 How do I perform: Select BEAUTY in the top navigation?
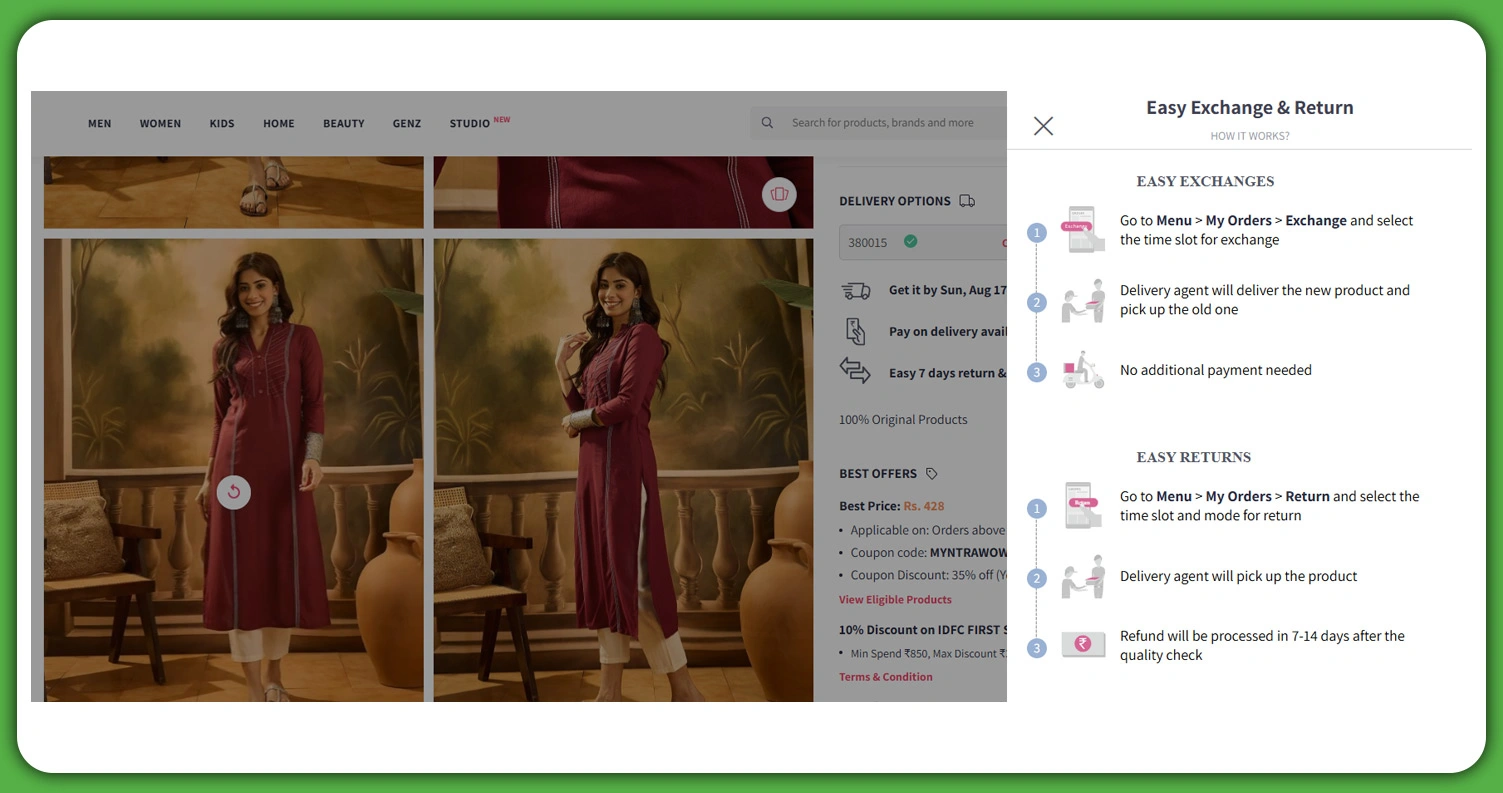343,123
